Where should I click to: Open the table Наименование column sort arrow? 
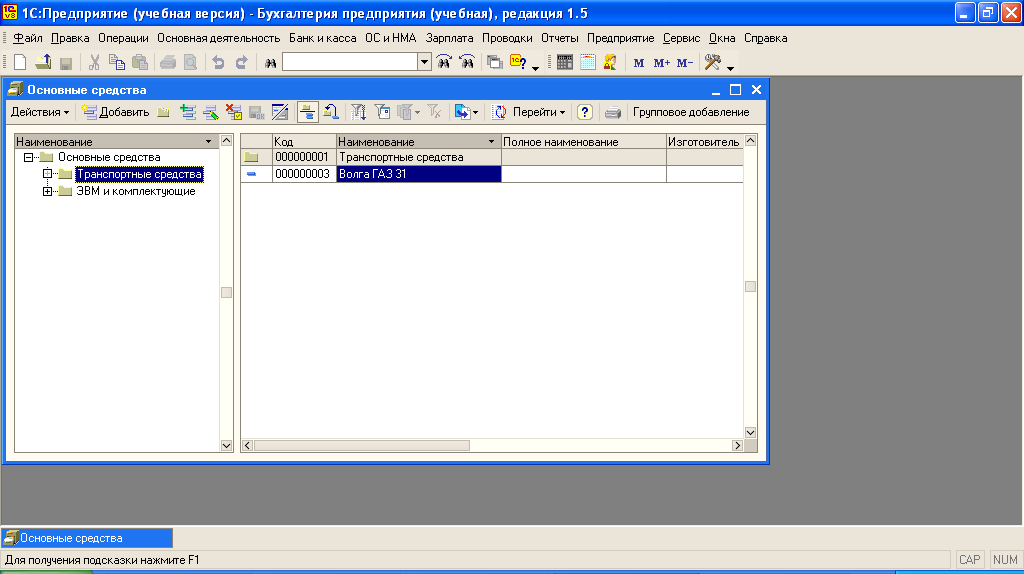491,142
